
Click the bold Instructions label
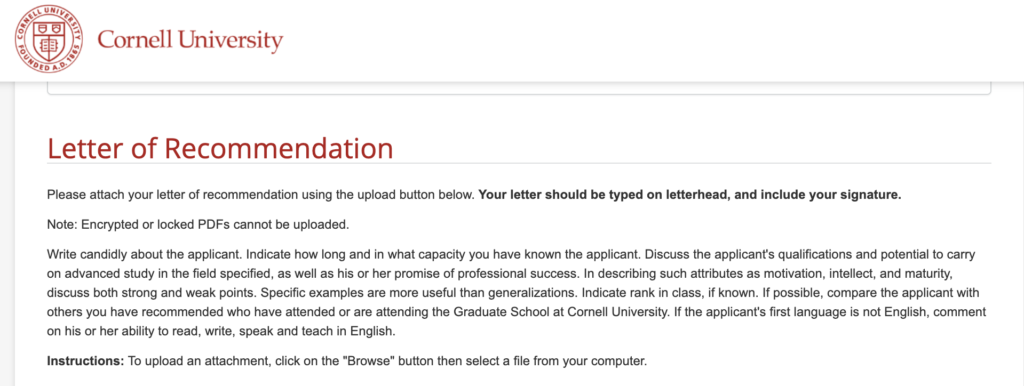click(x=86, y=361)
